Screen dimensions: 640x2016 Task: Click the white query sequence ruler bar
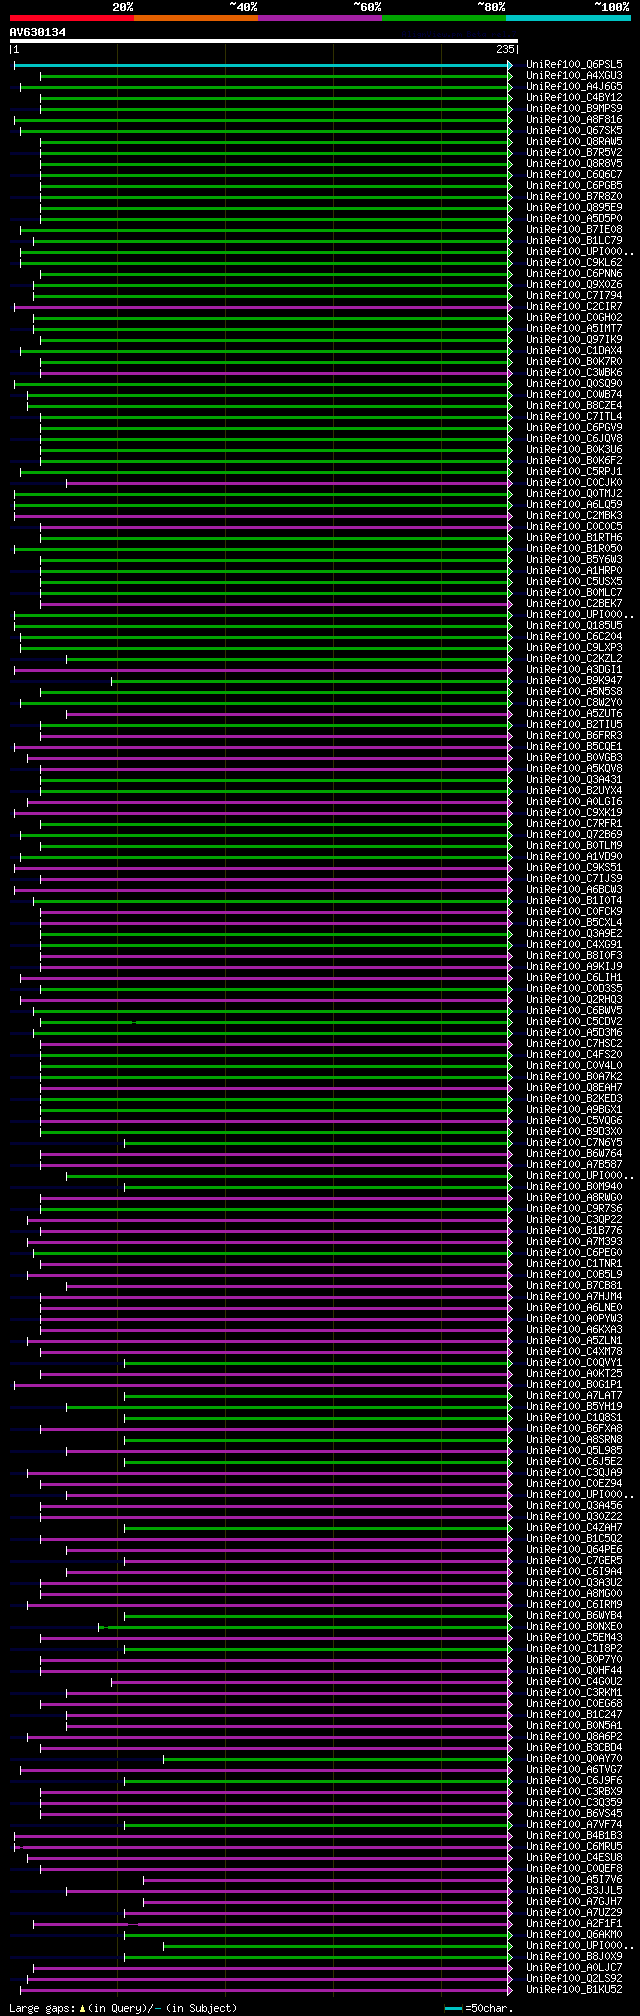[263, 41]
